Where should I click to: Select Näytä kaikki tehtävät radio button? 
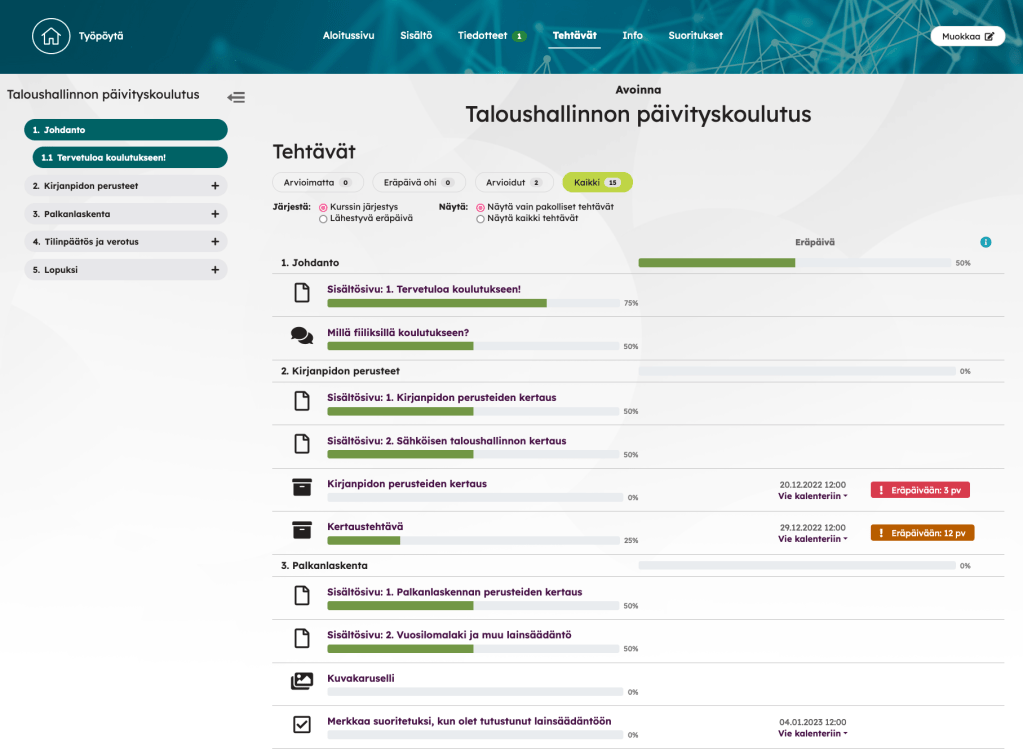[x=481, y=218]
